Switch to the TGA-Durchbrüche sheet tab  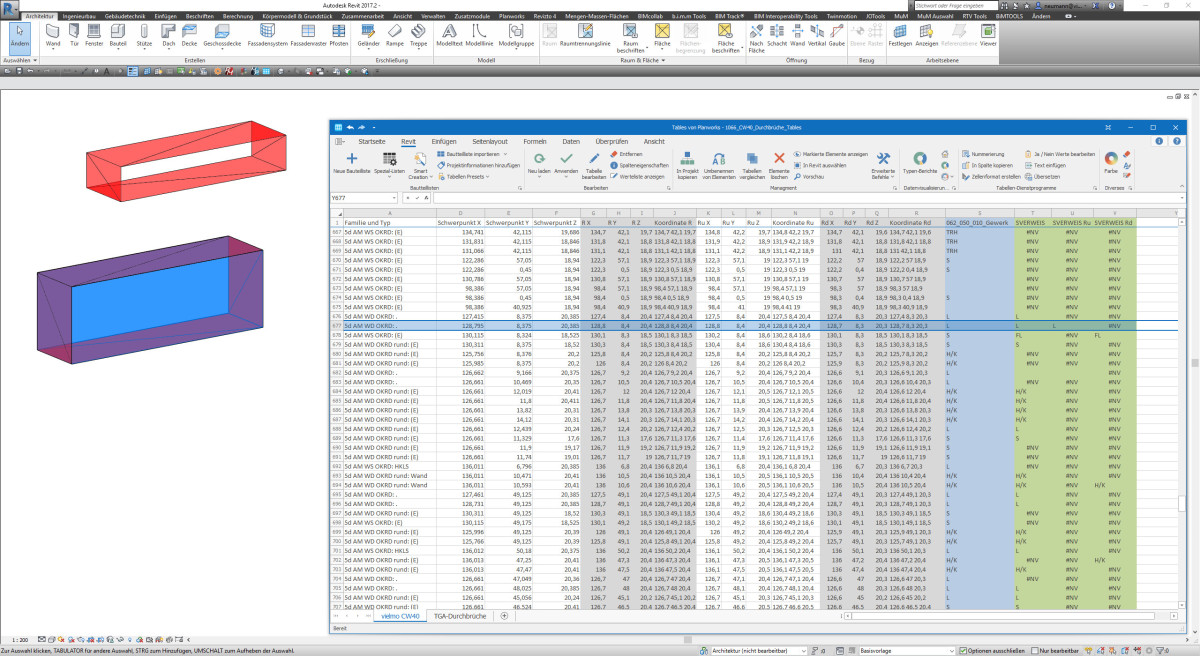pyautogui.click(x=459, y=615)
